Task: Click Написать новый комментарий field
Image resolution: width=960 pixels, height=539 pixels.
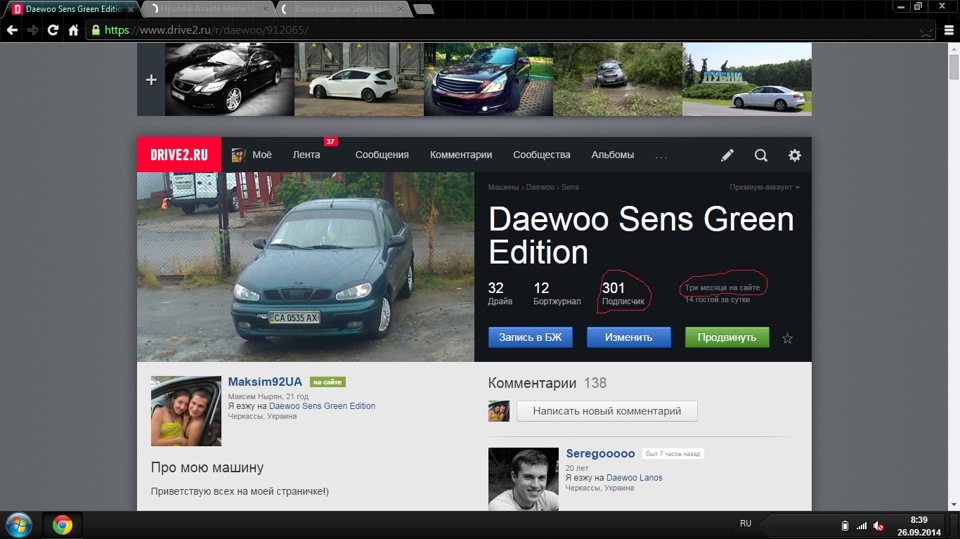Action: point(607,411)
